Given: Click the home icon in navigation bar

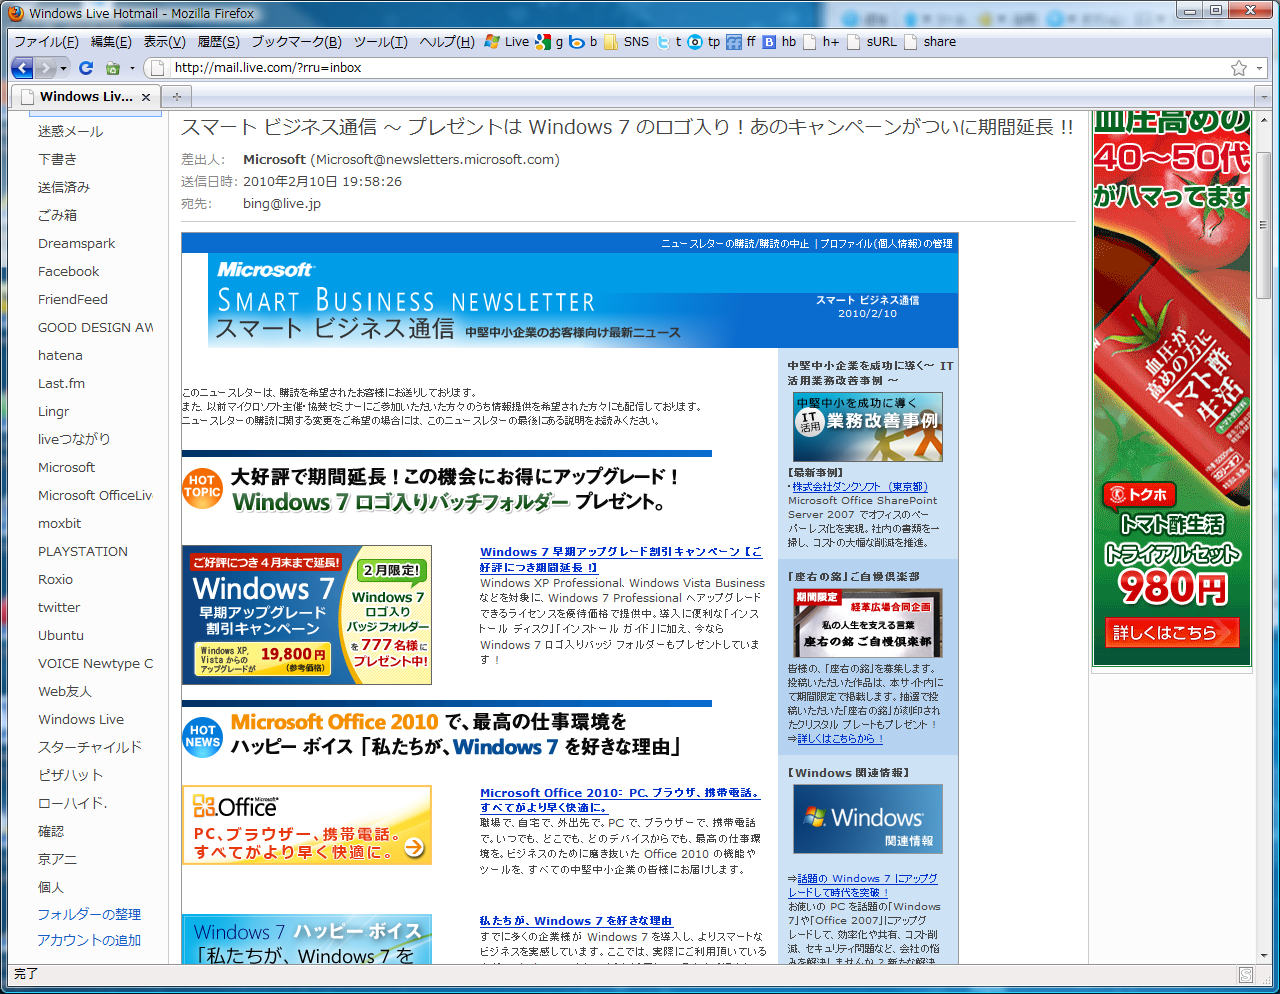Looking at the screenshot, I should [x=112, y=68].
